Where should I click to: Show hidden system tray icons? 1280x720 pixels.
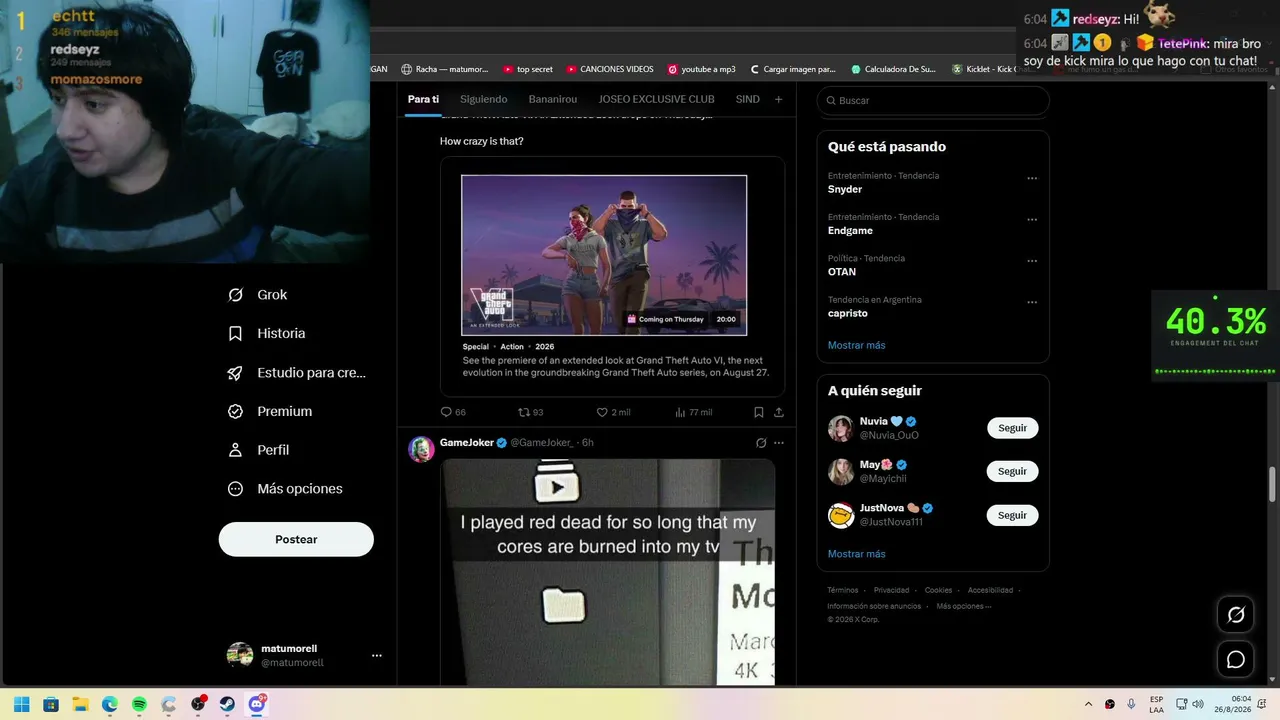coord(1089,704)
